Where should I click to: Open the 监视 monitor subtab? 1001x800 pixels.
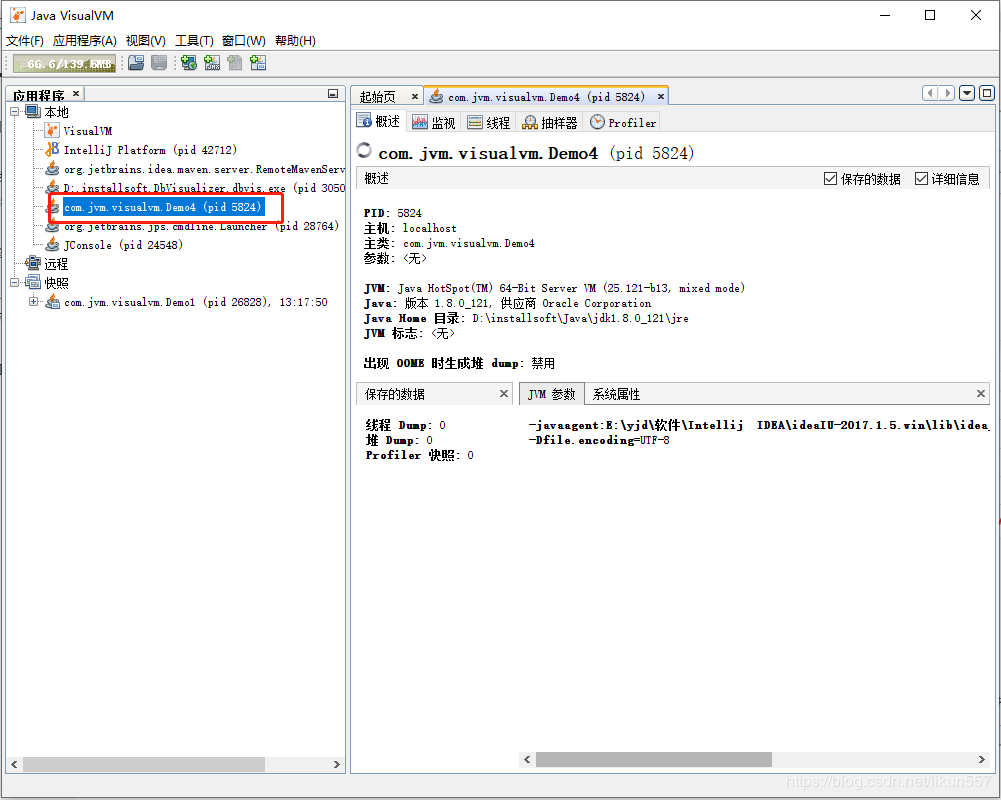433,122
